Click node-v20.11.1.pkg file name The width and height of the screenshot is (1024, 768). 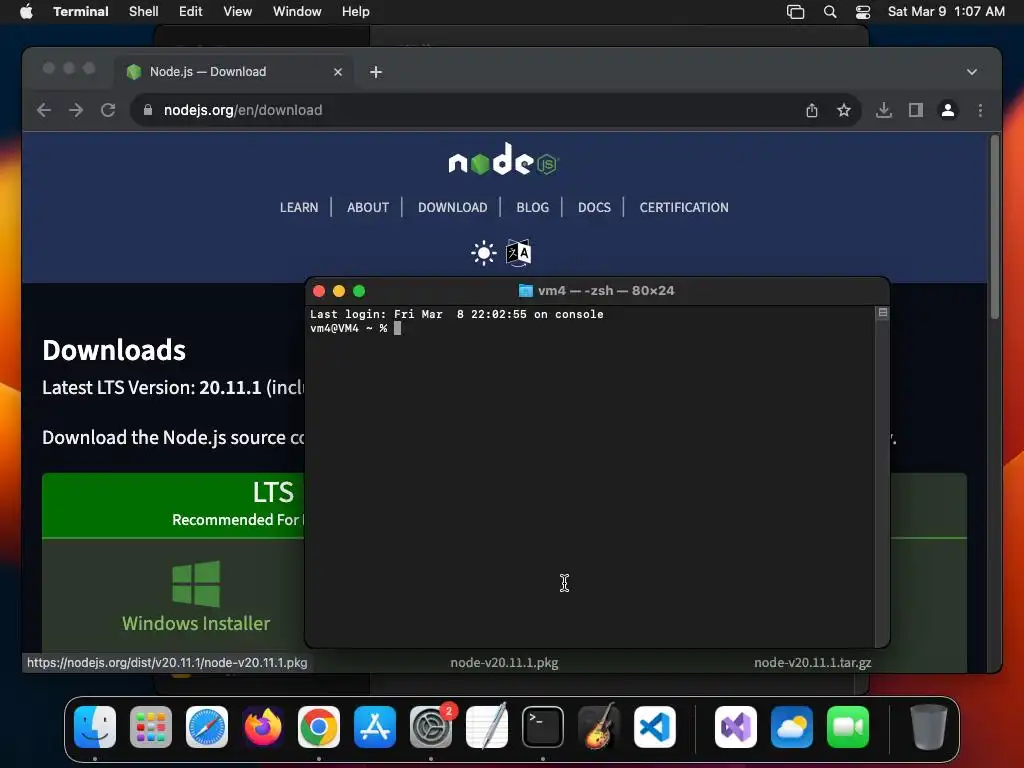point(504,663)
